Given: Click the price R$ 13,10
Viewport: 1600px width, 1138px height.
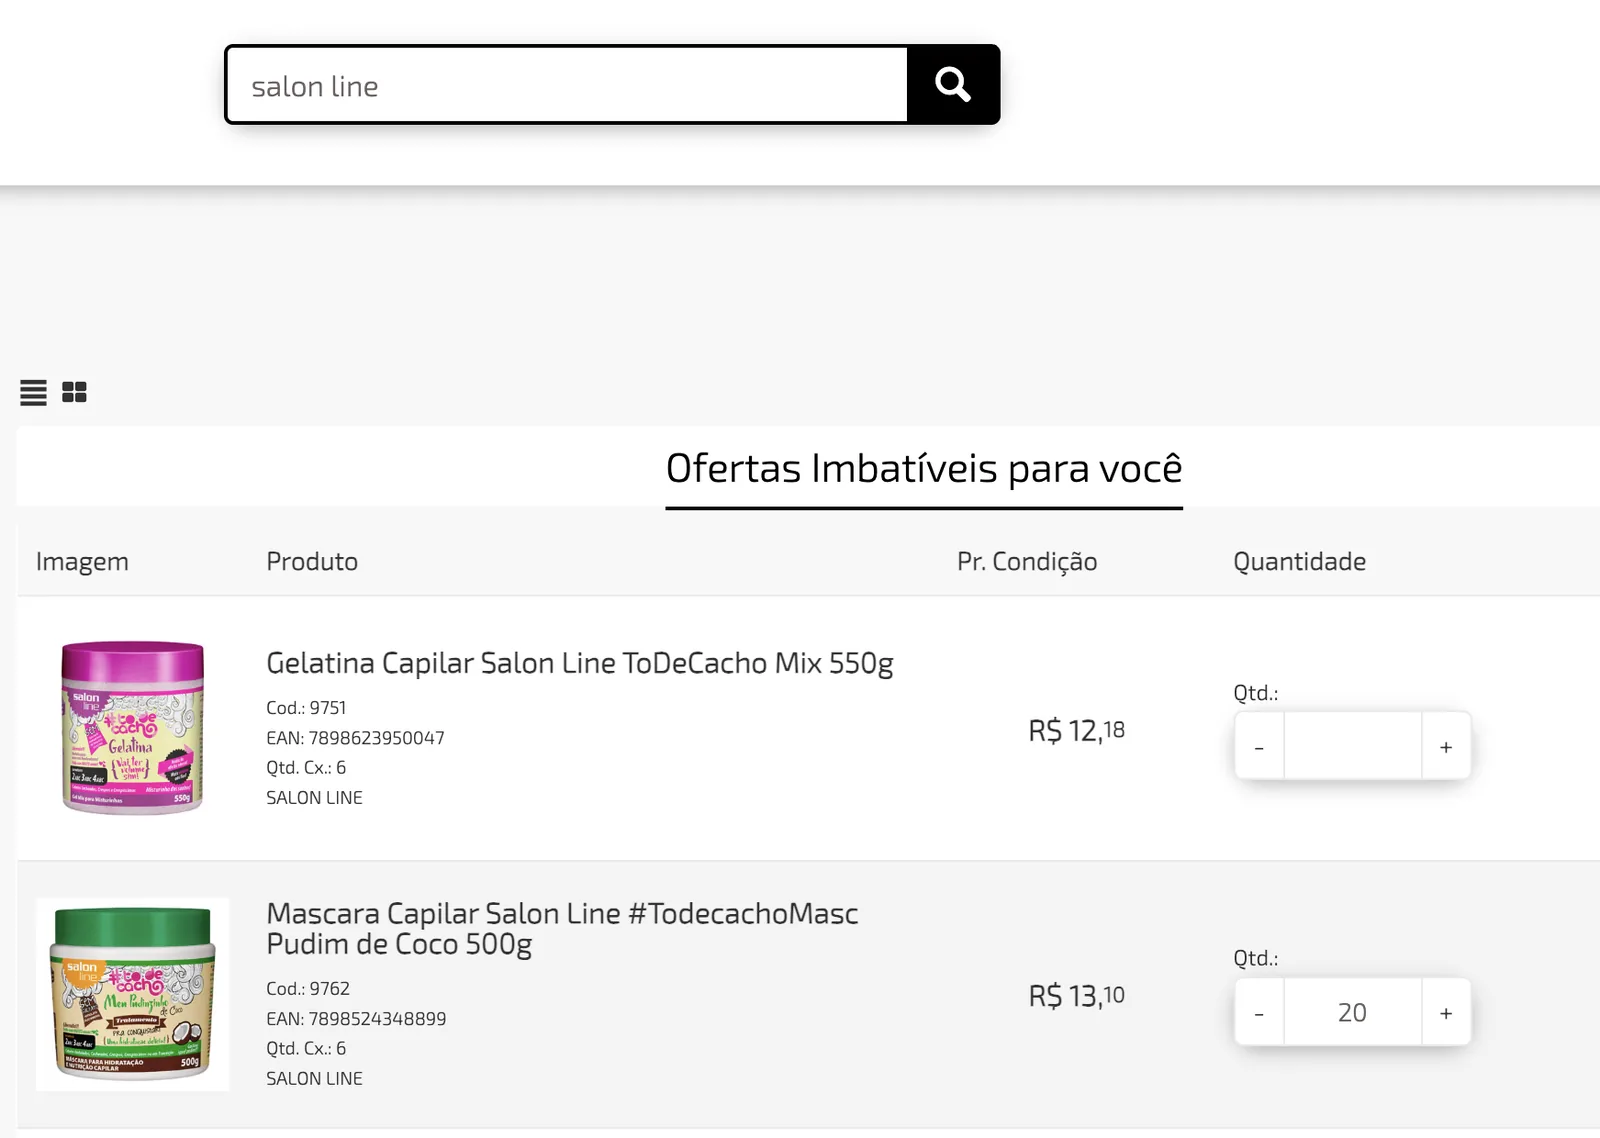Looking at the screenshot, I should tap(1077, 996).
